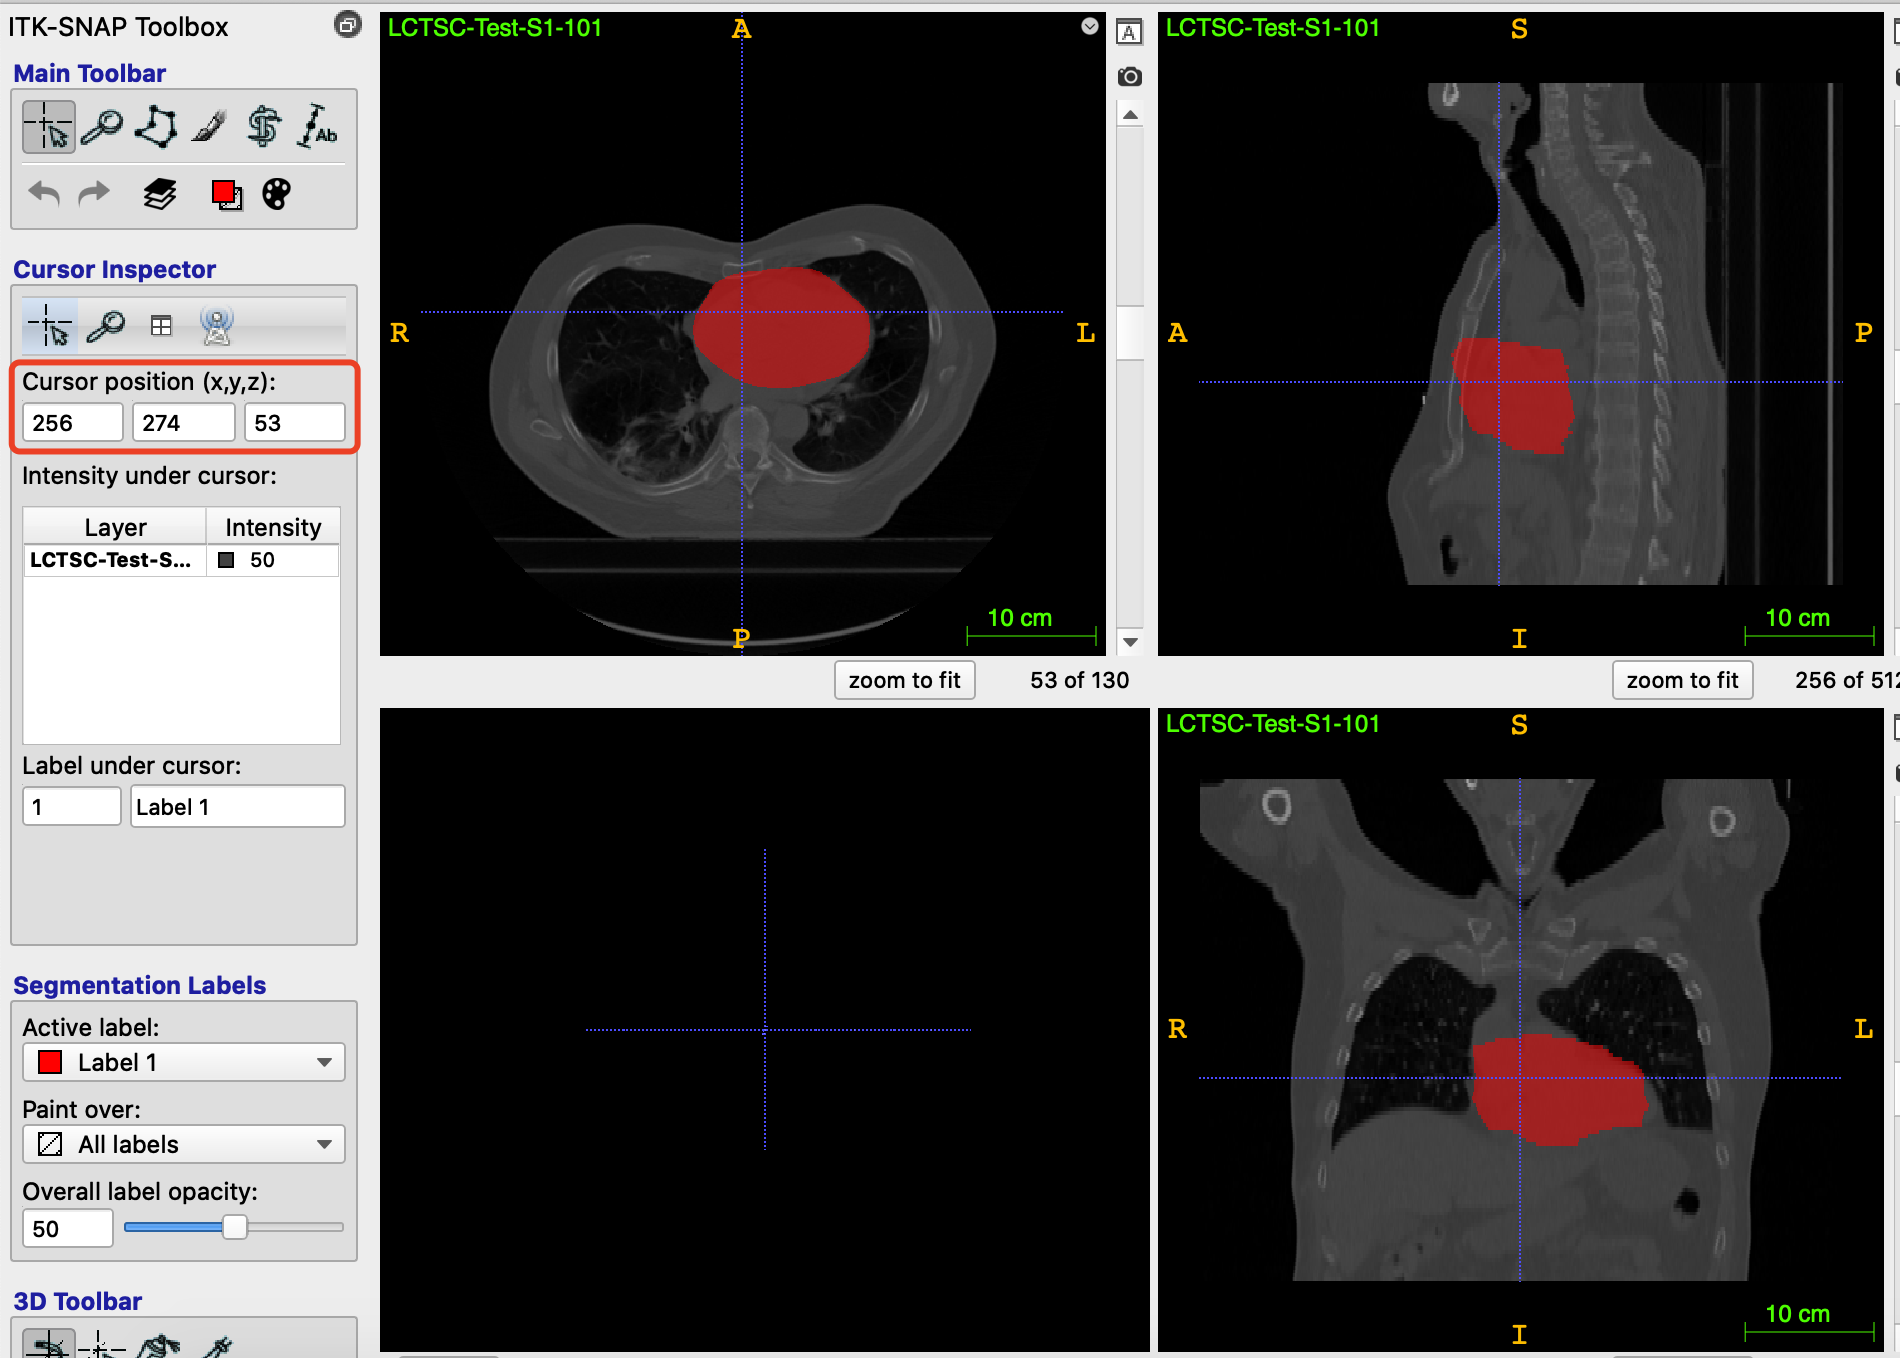Activate the Snake active contour tool
Image resolution: width=1900 pixels, height=1358 pixels.
pos(263,126)
